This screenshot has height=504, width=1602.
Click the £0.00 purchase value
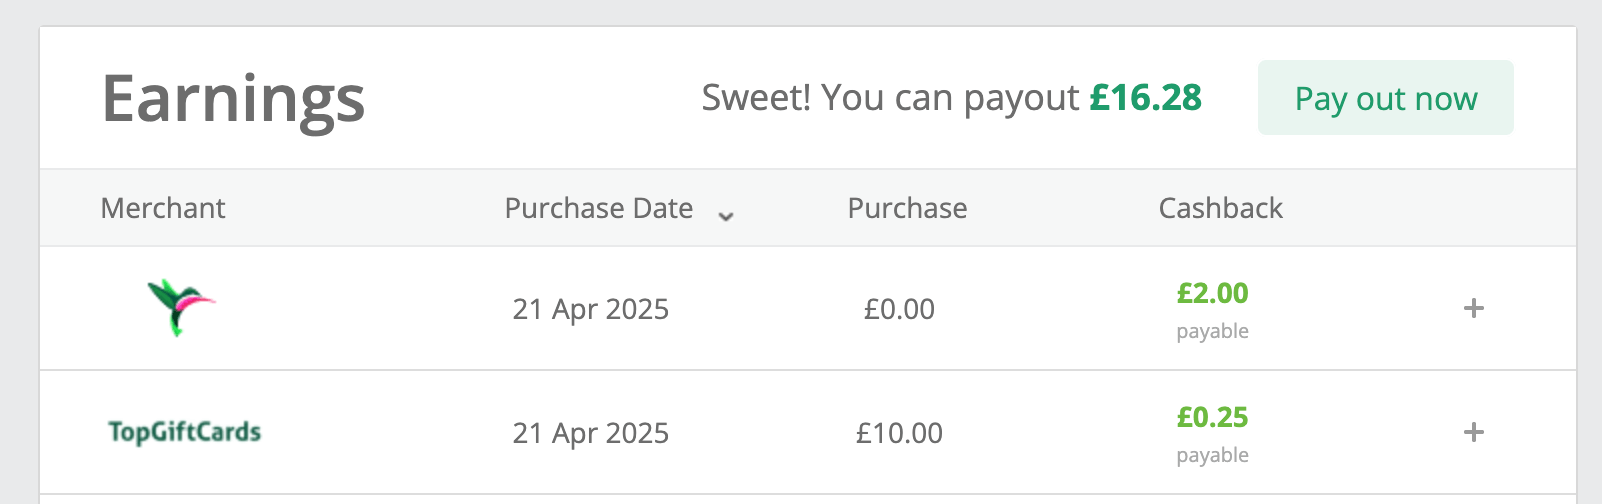[x=899, y=309]
